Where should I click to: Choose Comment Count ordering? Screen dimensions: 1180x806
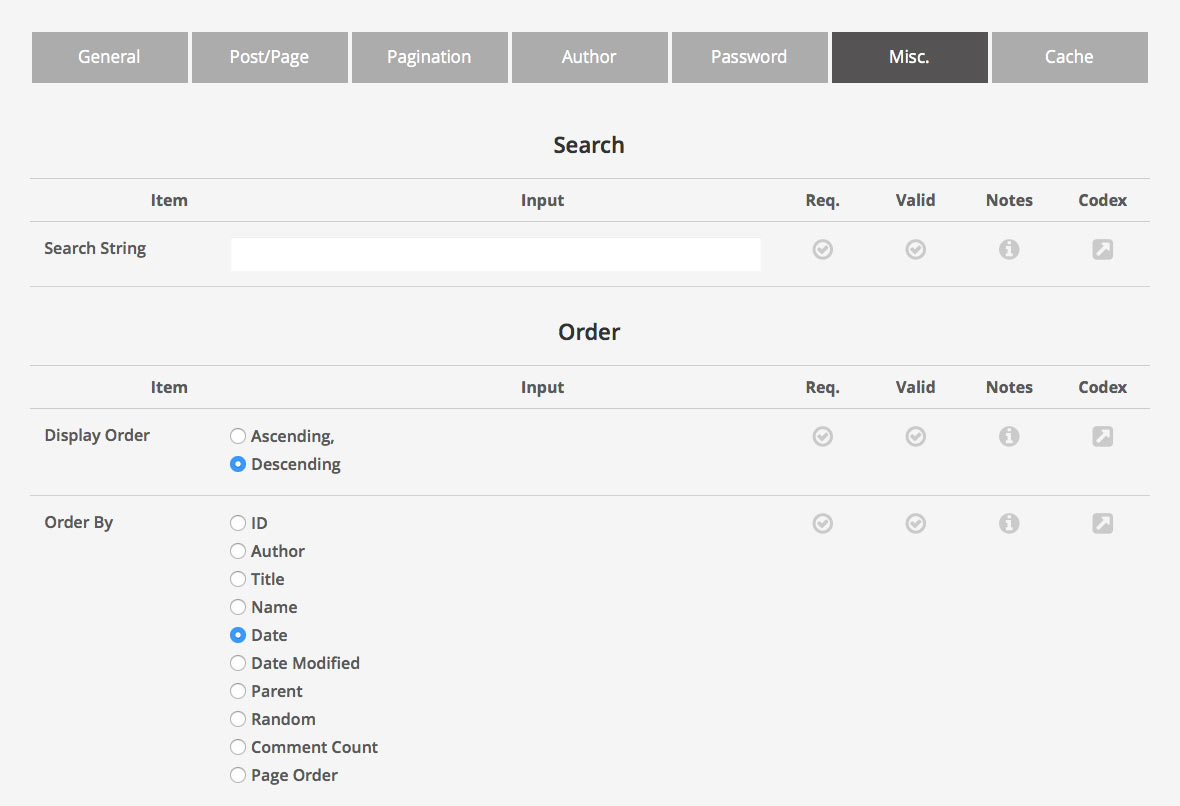238,747
